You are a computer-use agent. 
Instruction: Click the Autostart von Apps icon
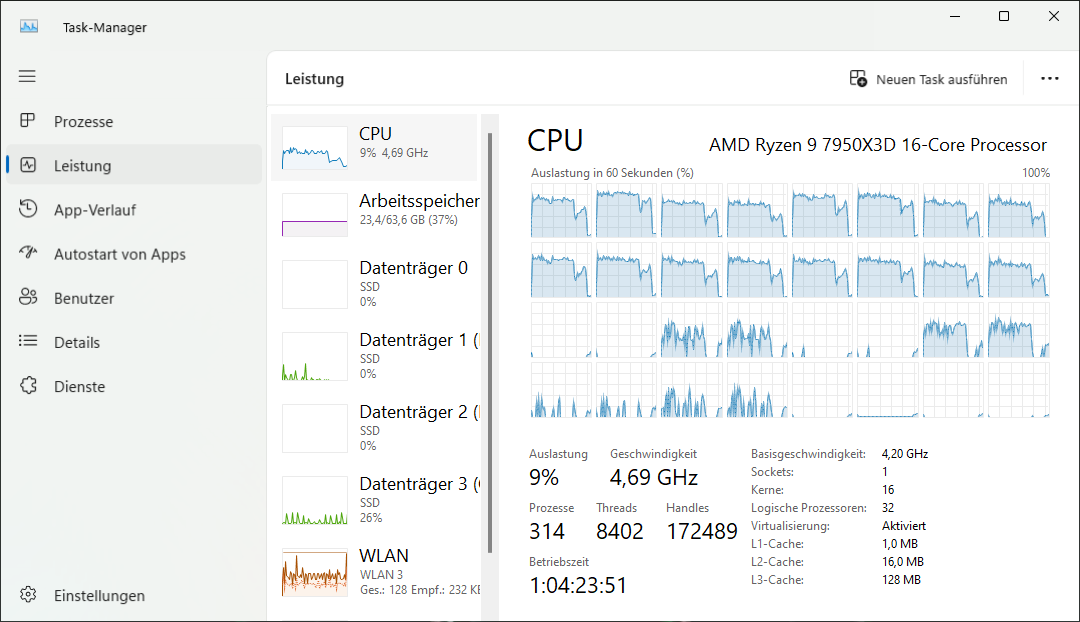tap(28, 253)
